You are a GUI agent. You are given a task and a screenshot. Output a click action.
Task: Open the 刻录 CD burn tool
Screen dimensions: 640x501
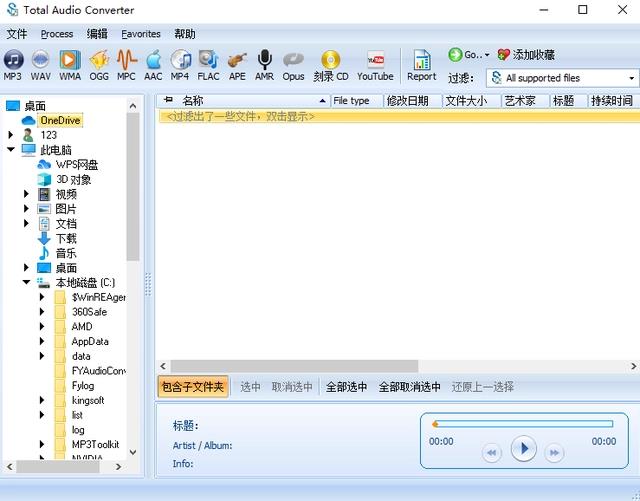331,65
